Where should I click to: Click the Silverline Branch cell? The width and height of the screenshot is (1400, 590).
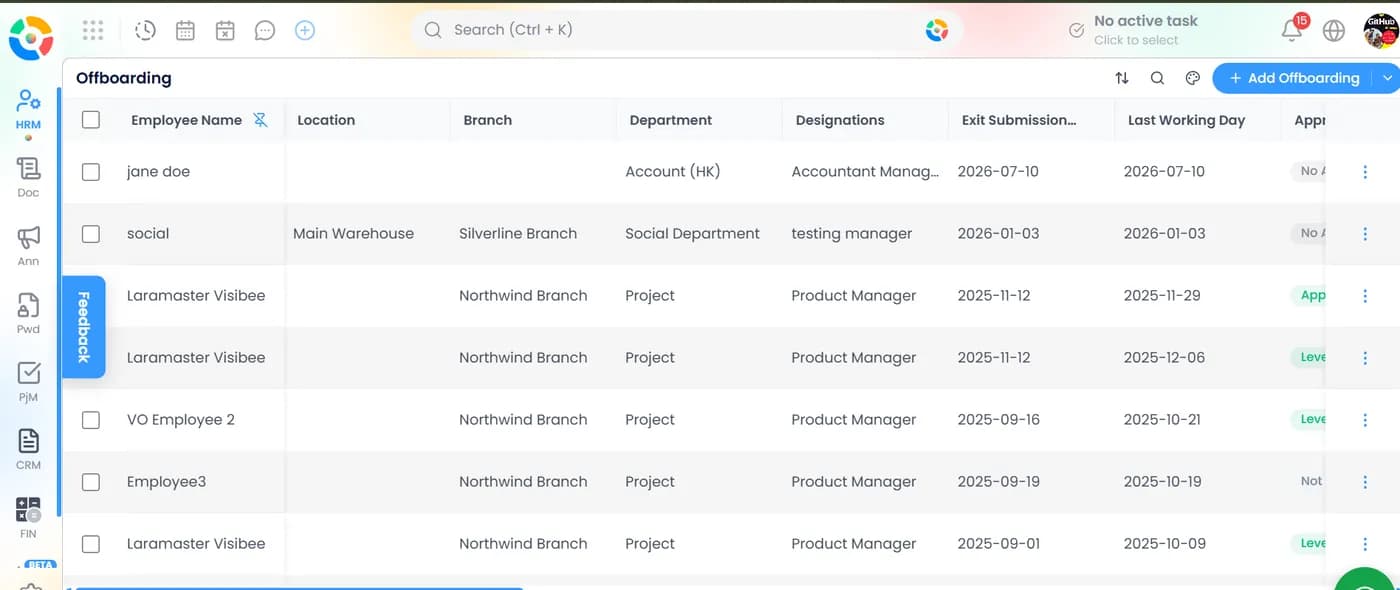click(518, 234)
